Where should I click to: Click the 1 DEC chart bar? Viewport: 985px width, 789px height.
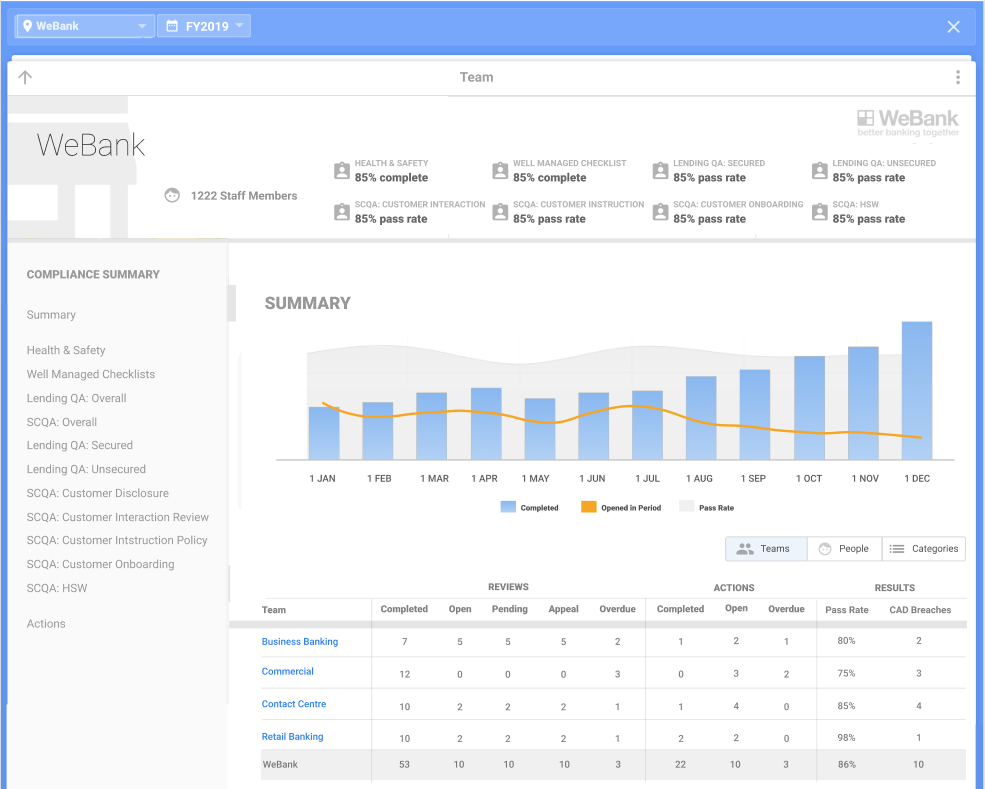pyautogui.click(x=917, y=391)
